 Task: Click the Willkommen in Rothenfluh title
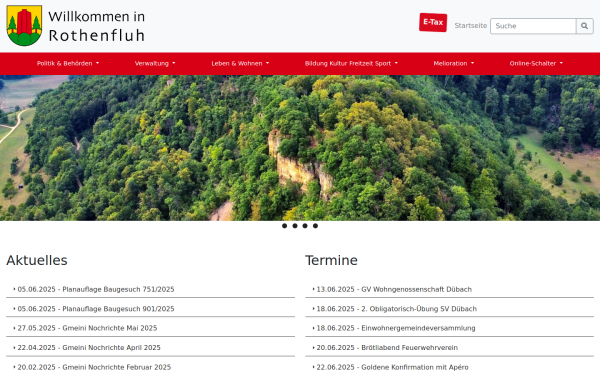(96, 26)
